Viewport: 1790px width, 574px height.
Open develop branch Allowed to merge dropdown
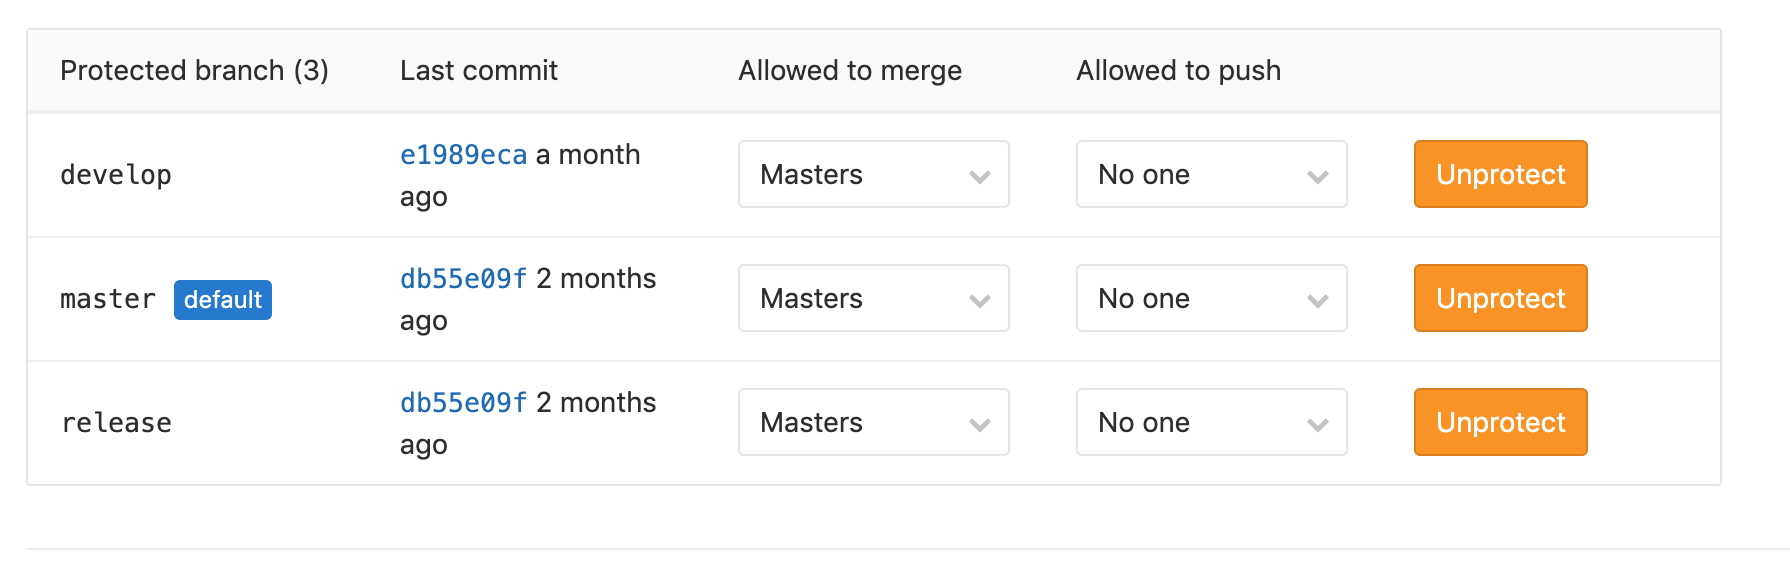[873, 174]
